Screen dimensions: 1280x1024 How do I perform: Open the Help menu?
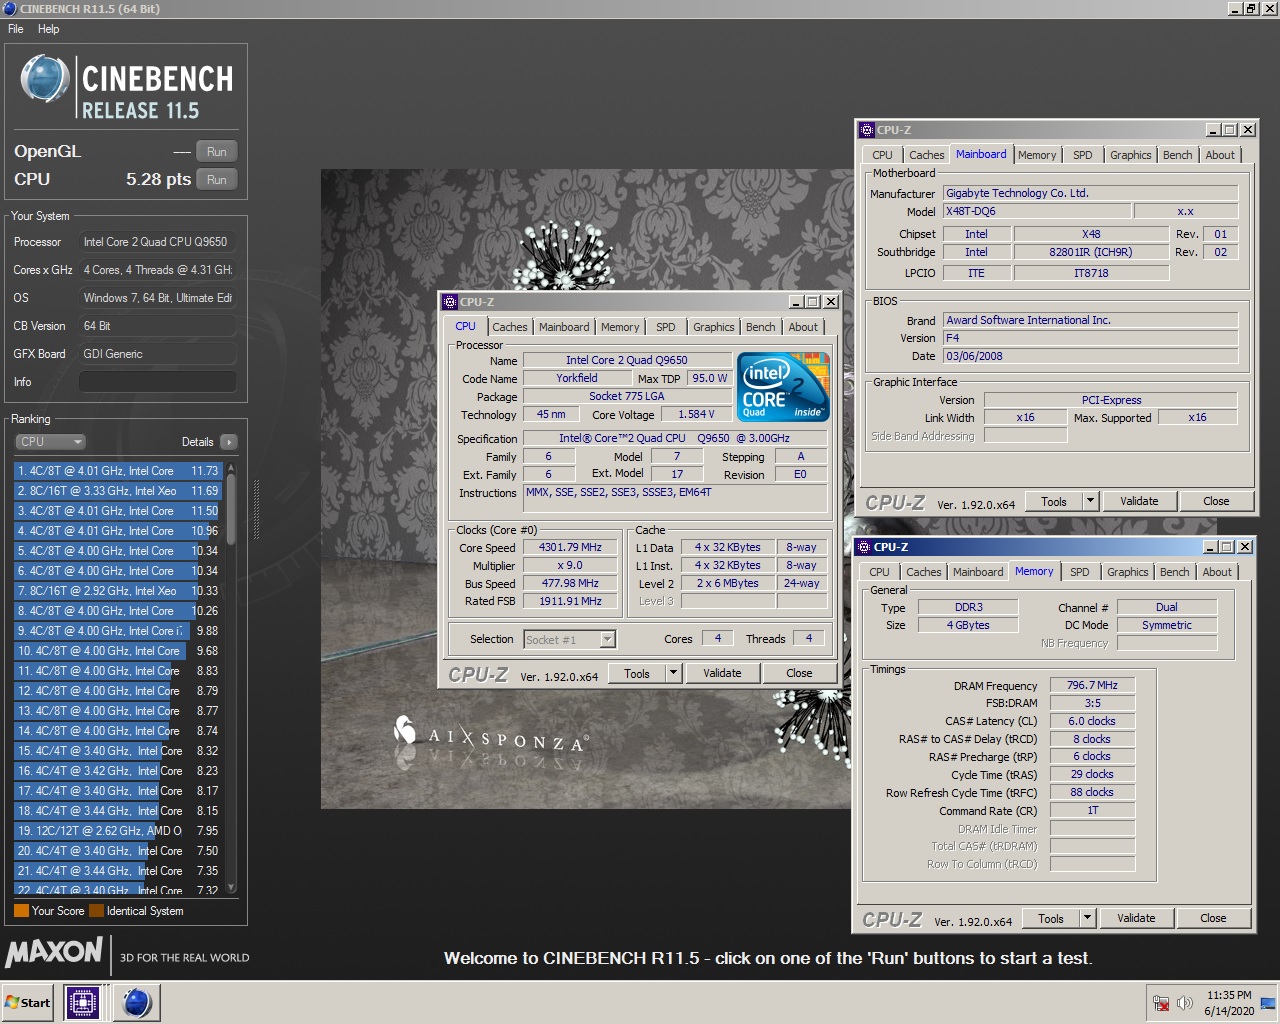[x=49, y=29]
